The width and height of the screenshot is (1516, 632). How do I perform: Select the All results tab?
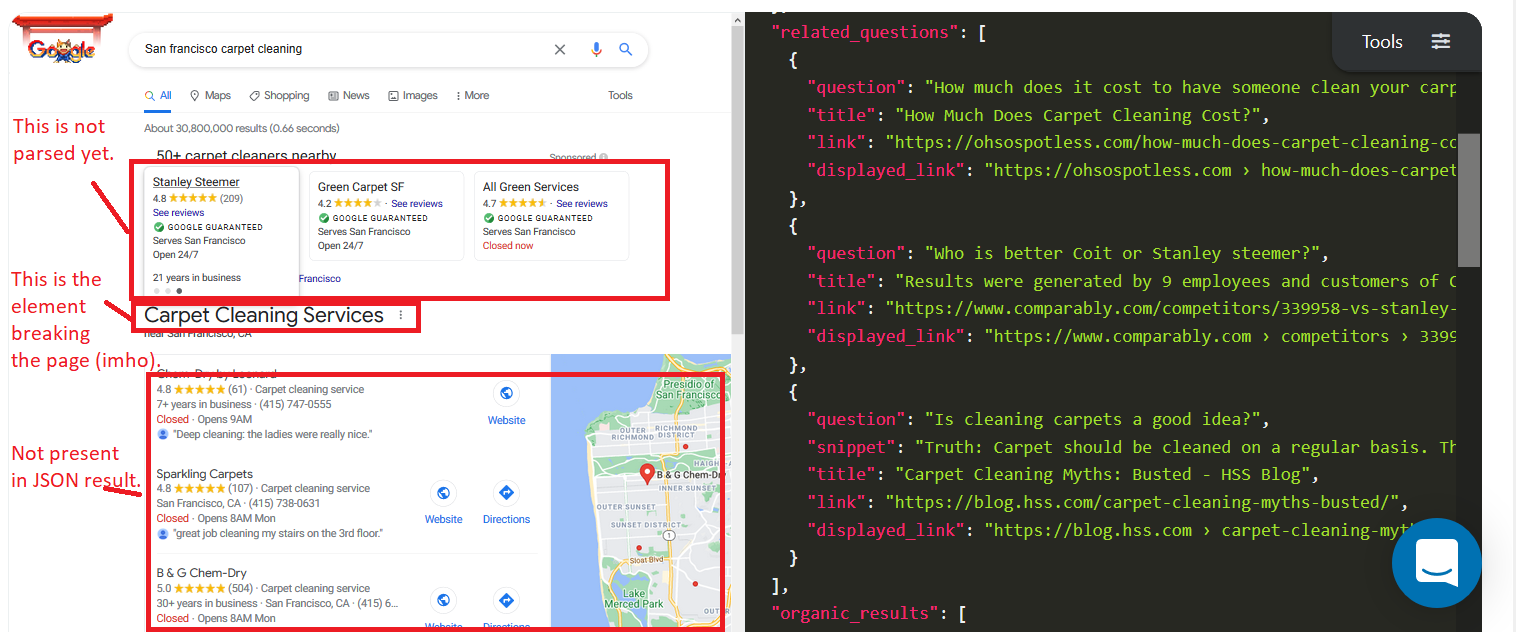[158, 96]
